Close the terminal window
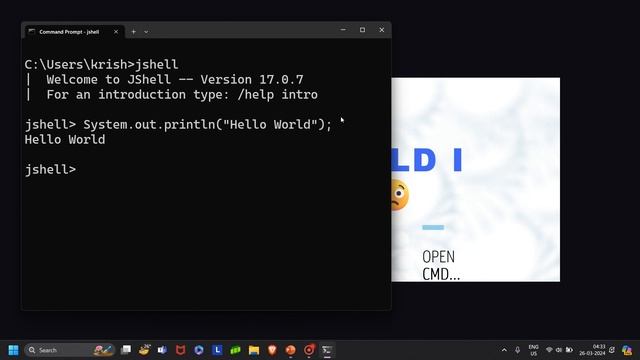Screen dimensions: 640x360 tap(382, 30)
